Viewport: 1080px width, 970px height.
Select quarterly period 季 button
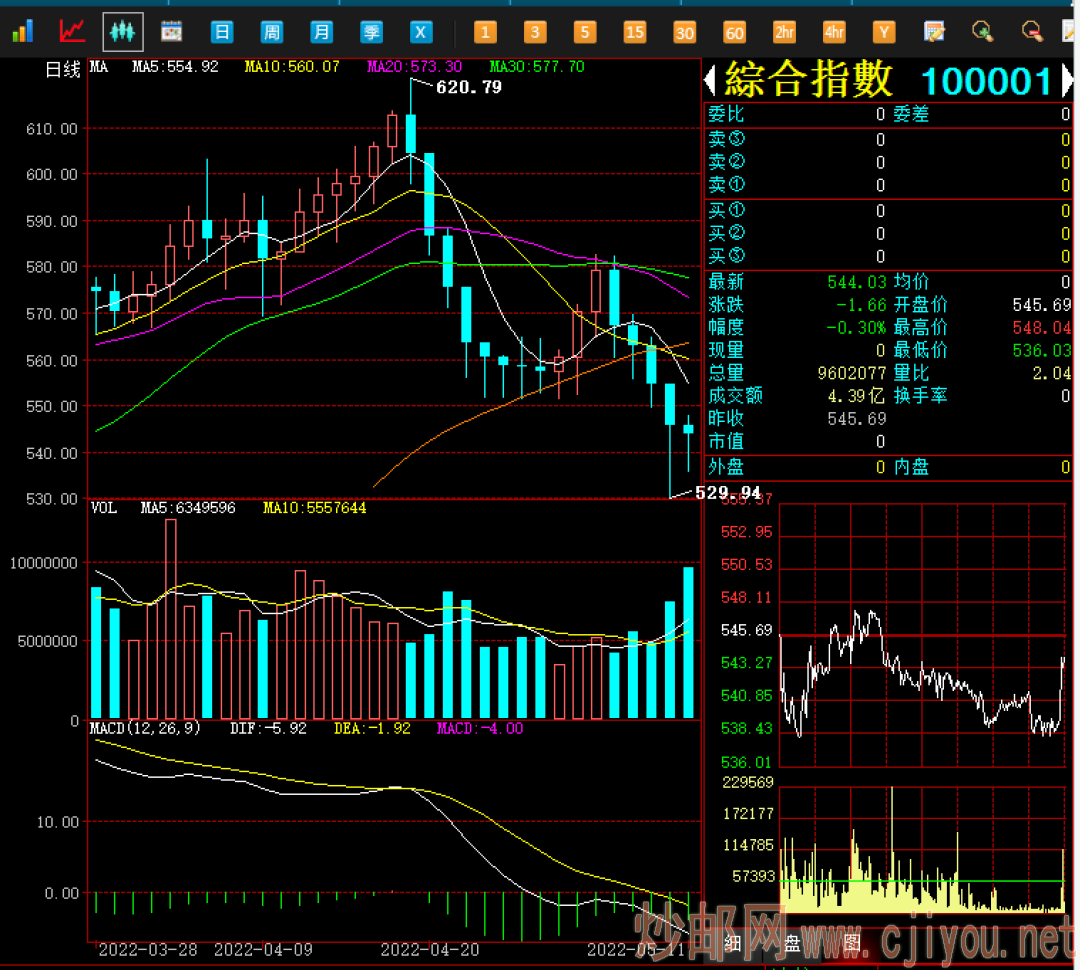(371, 32)
